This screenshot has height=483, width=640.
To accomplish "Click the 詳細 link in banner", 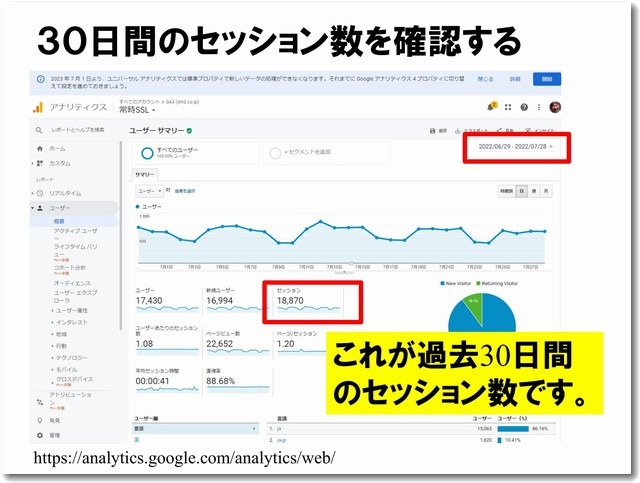I will tap(514, 78).
